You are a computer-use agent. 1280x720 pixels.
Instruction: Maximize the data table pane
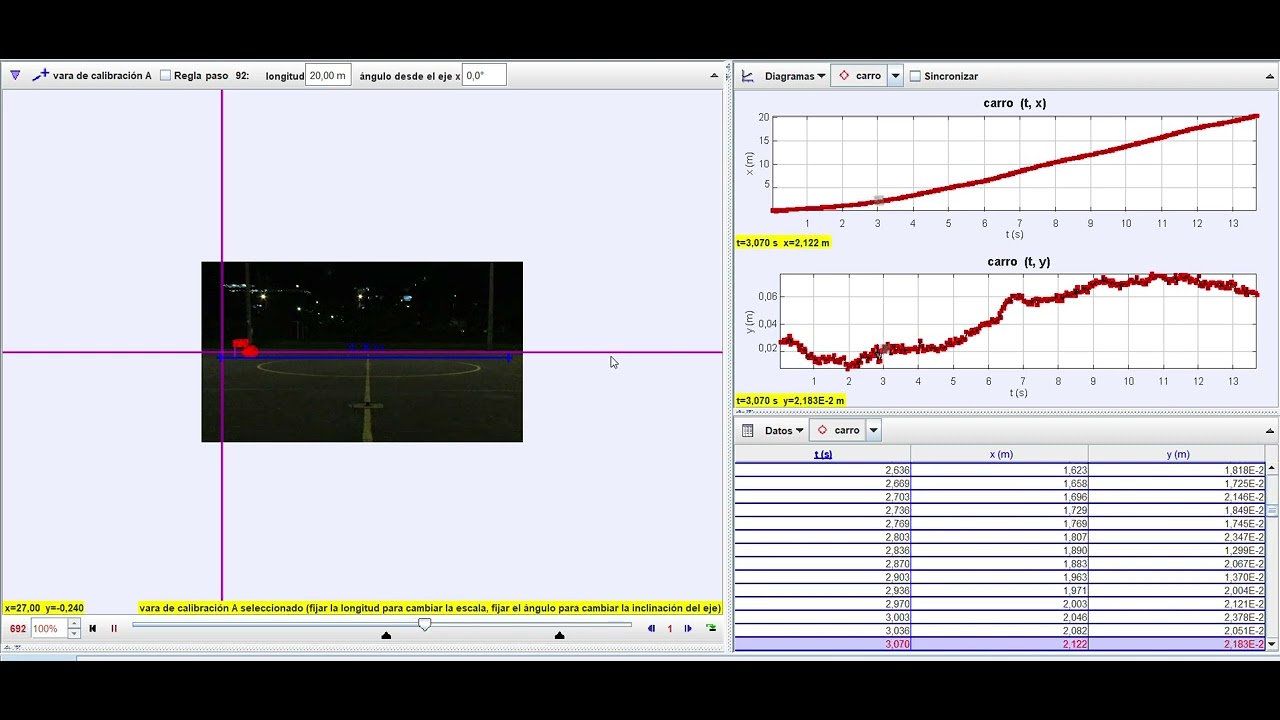pyautogui.click(x=1270, y=431)
